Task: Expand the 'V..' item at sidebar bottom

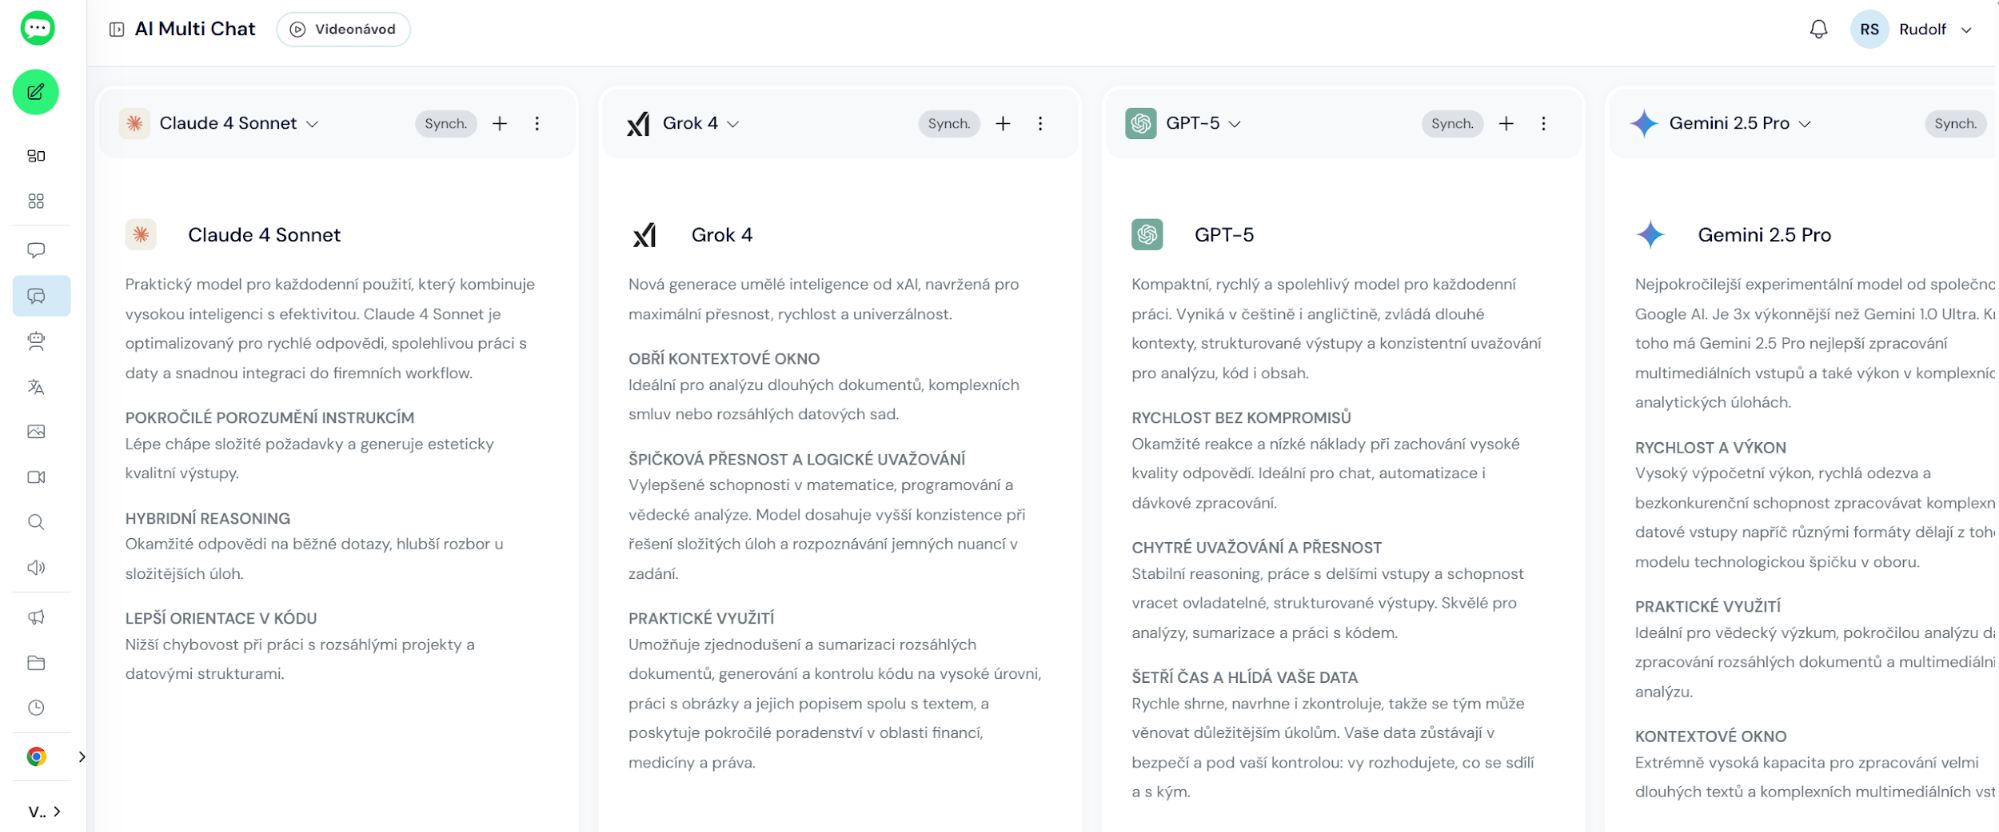Action: [45, 811]
